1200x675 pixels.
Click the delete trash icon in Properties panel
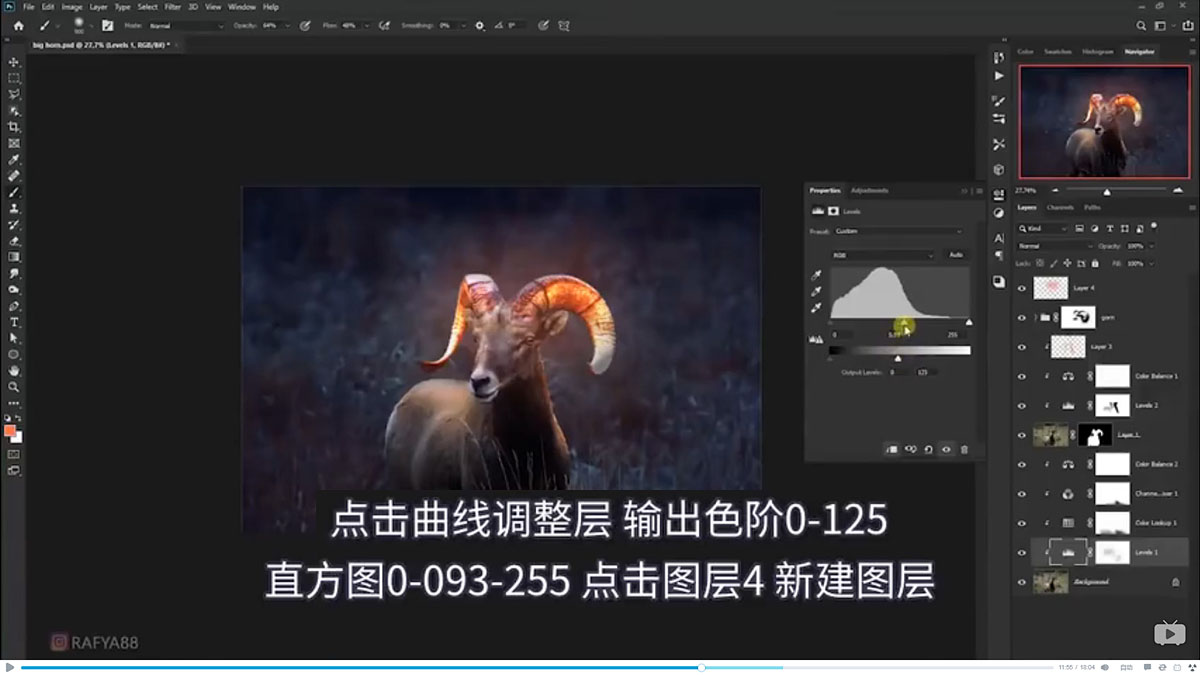[963, 448]
